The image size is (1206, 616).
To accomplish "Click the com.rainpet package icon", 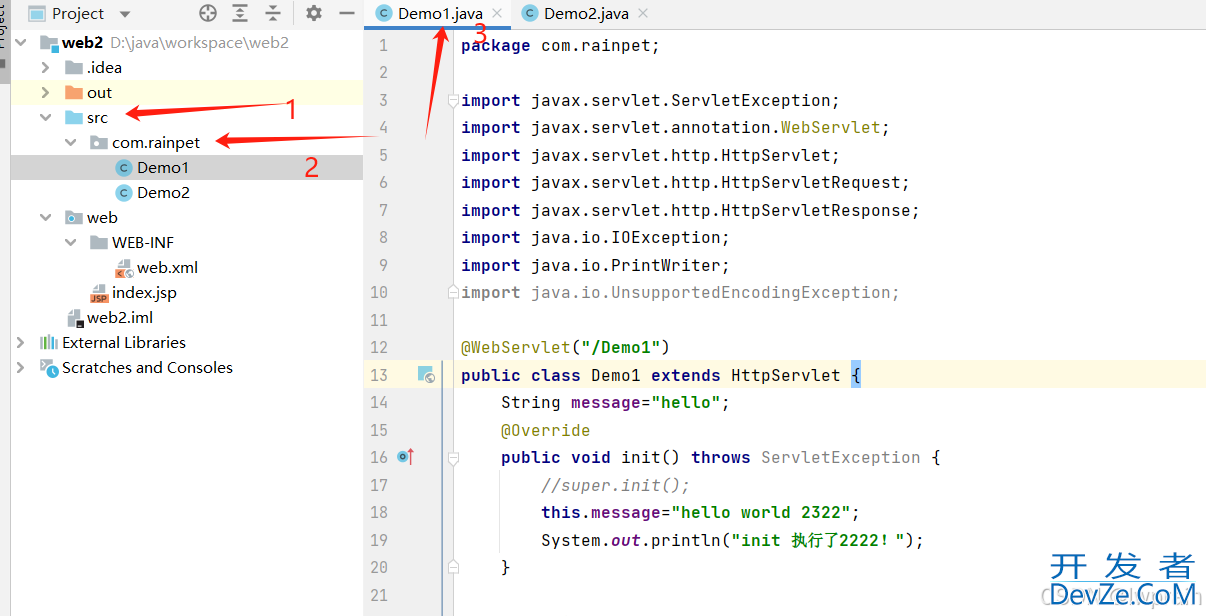I will [x=99, y=143].
